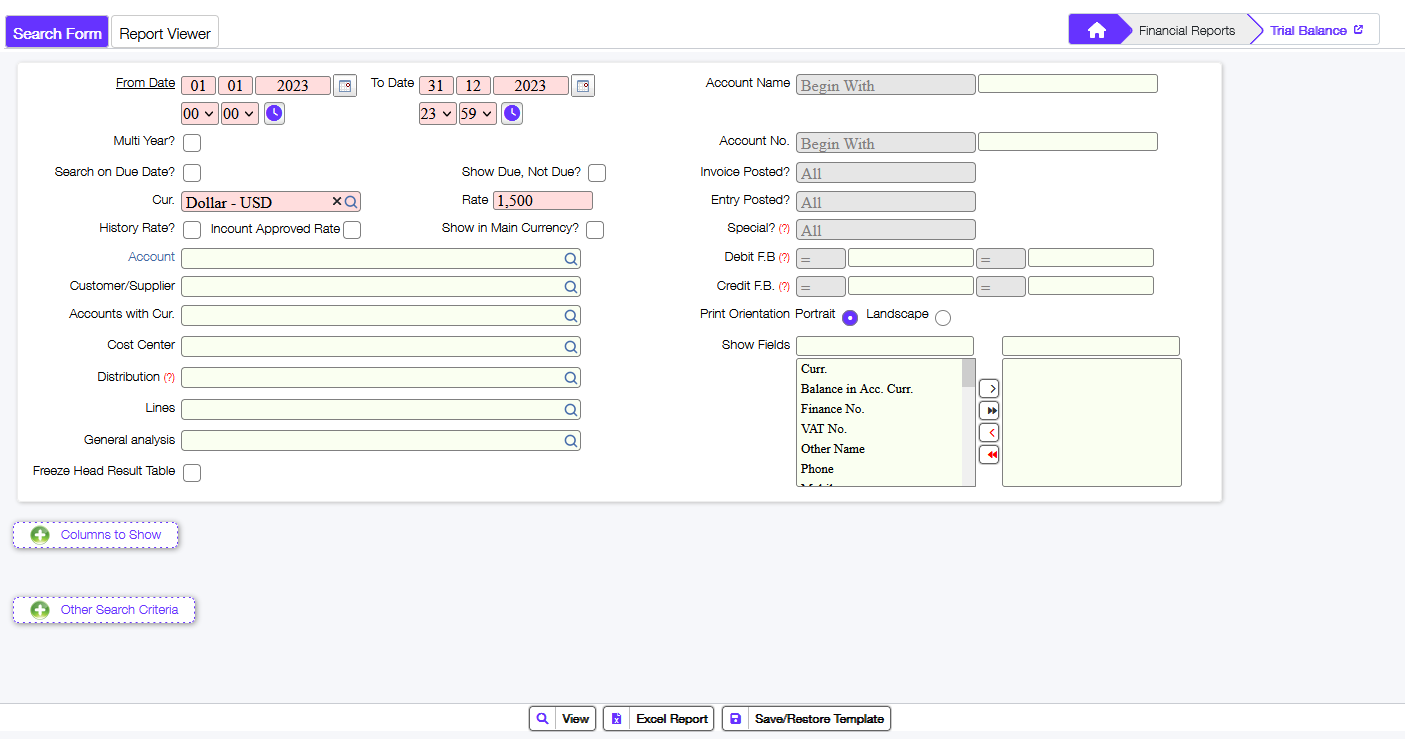Toggle Search on Due Date? checkbox

192,173
